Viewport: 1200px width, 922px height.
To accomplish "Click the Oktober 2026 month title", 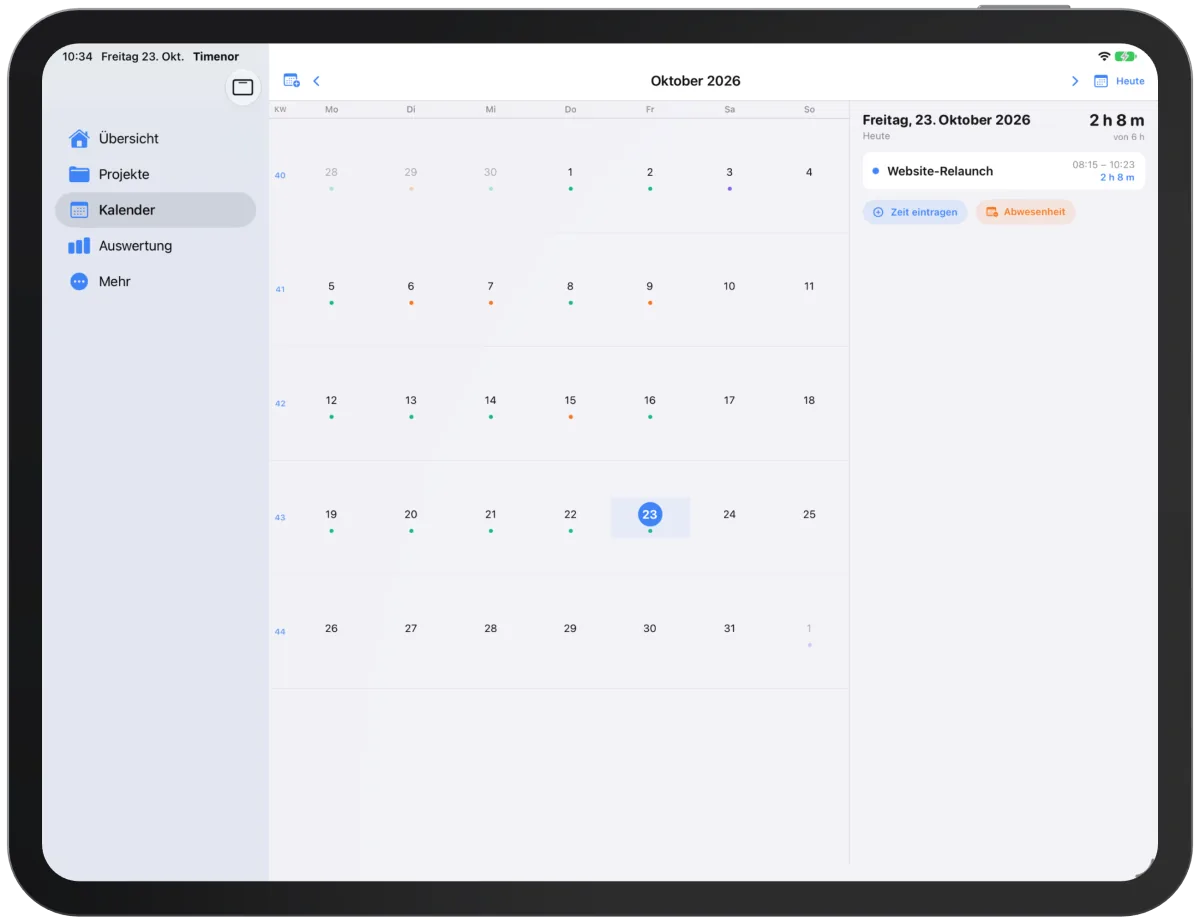I will pyautogui.click(x=696, y=81).
